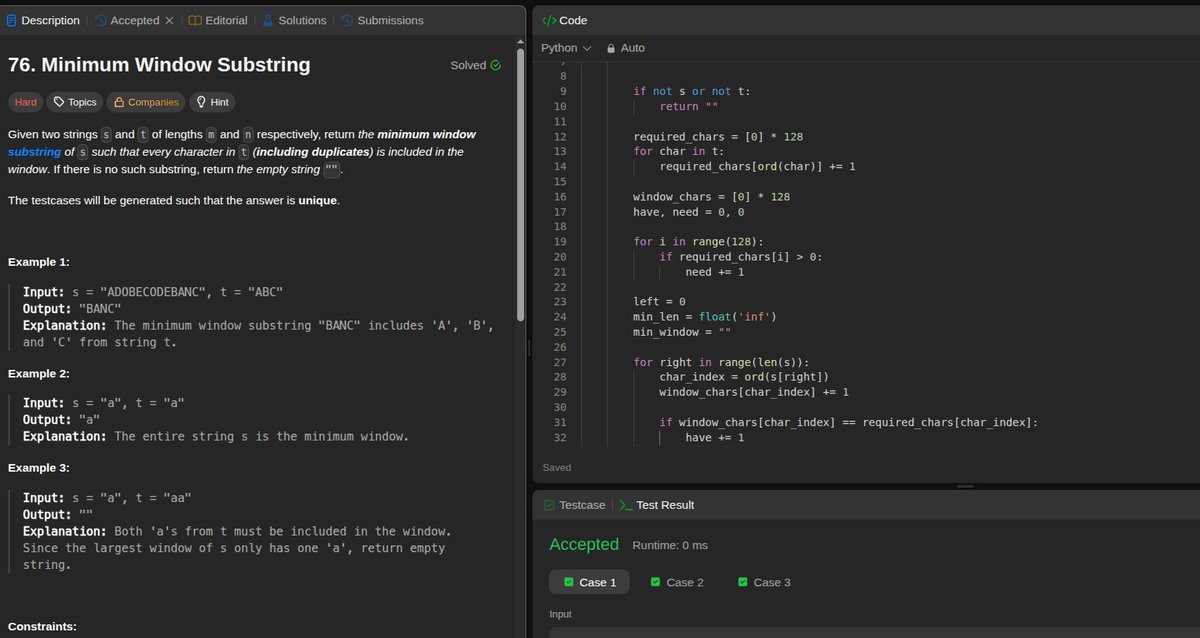Click the Description tab document icon

coord(11,20)
